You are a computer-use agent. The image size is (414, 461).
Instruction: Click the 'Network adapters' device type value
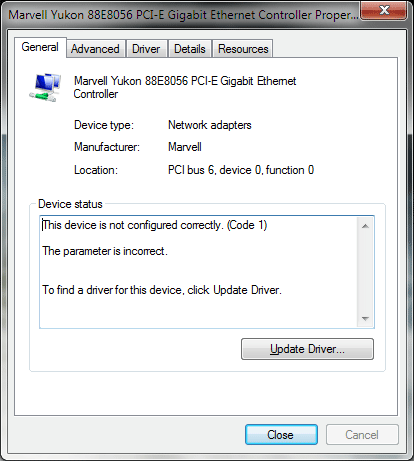click(x=210, y=125)
